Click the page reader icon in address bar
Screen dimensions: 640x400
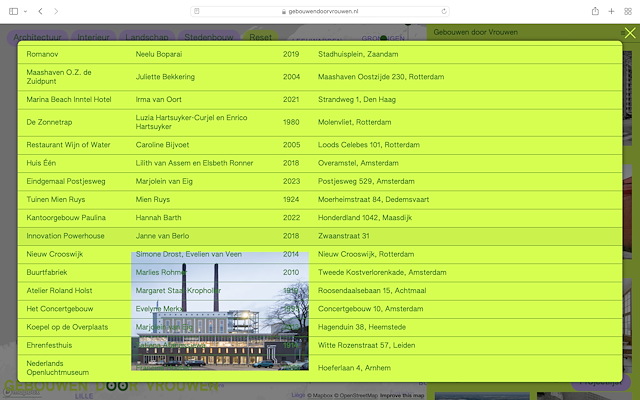click(199, 11)
